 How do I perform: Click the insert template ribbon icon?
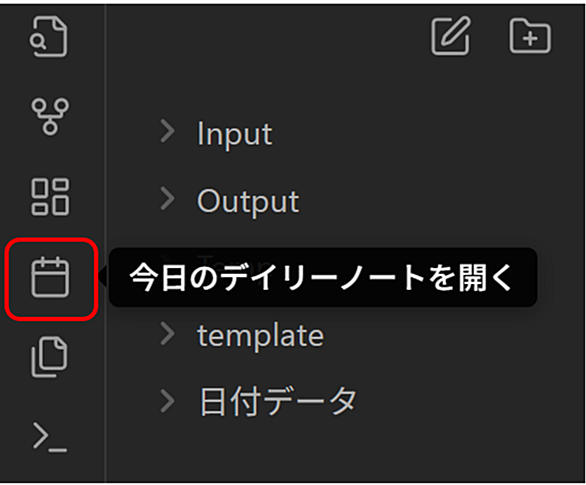[49, 357]
